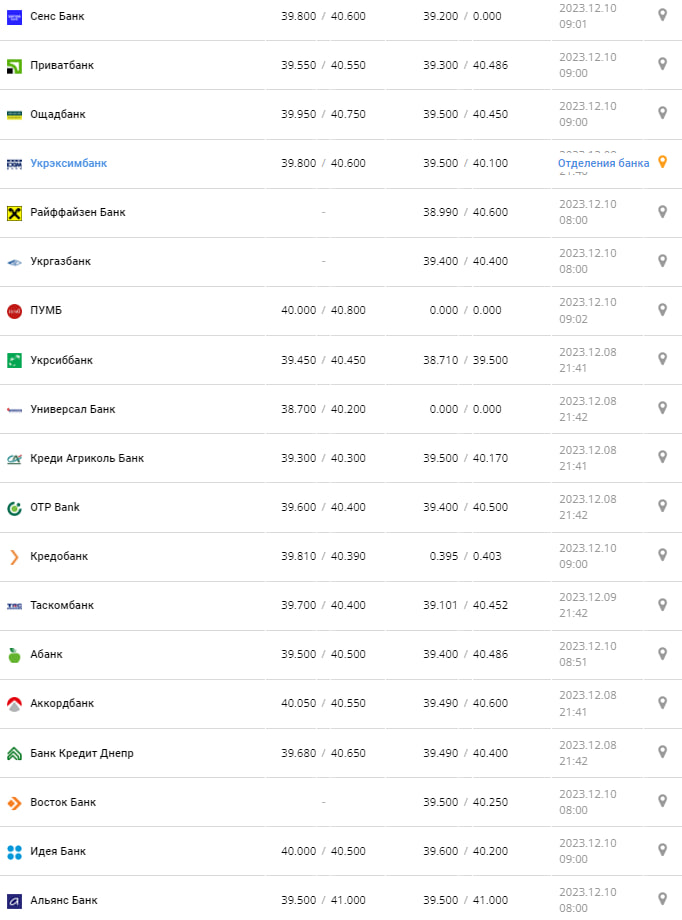Click the Sens Bank logo icon
The width and height of the screenshot is (682, 920).
click(x=14, y=16)
